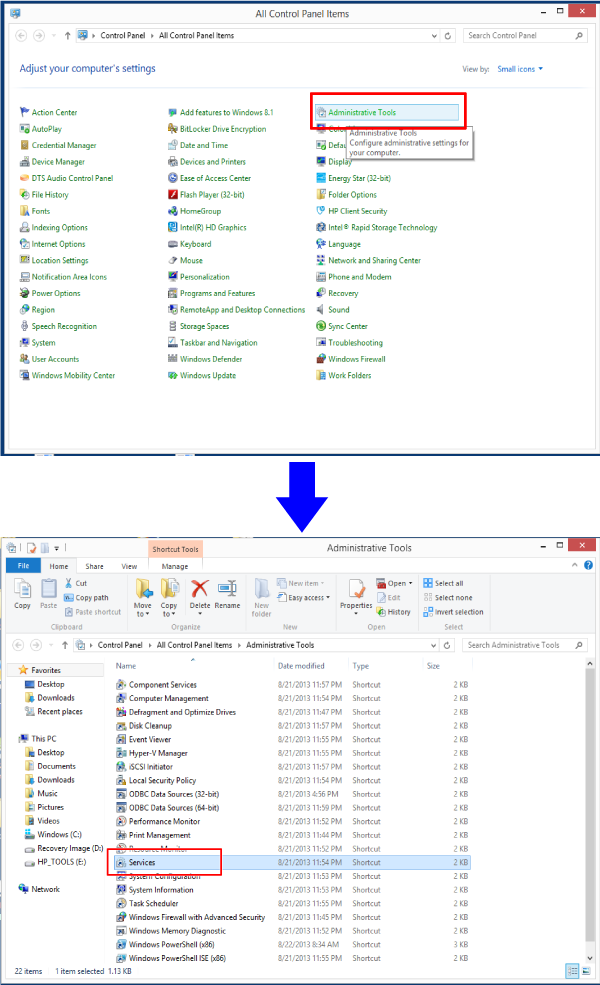Switch to the Manage ribbon tab
This screenshot has width=600, height=985.
(175, 567)
